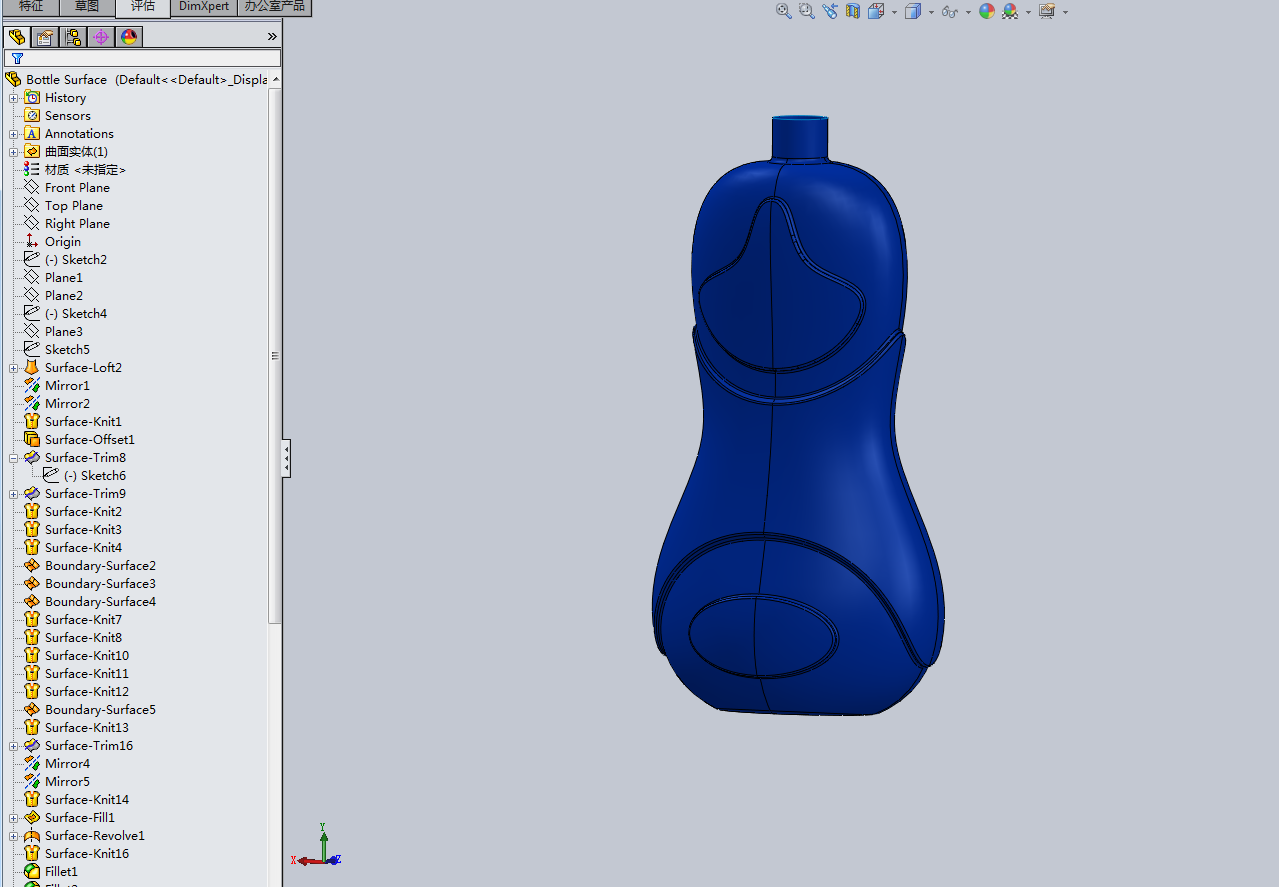Expand the Surface-Trim9 feature node

14,494
